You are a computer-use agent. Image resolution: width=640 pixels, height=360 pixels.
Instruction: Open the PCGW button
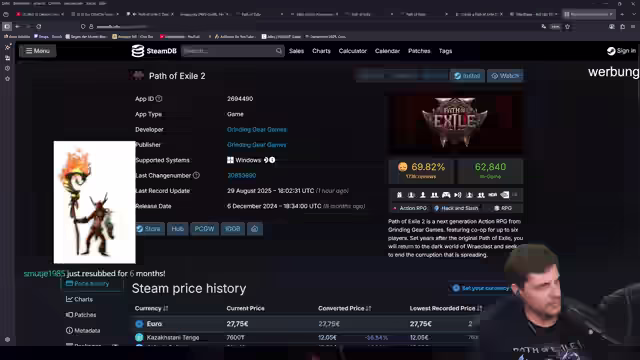[204, 229]
